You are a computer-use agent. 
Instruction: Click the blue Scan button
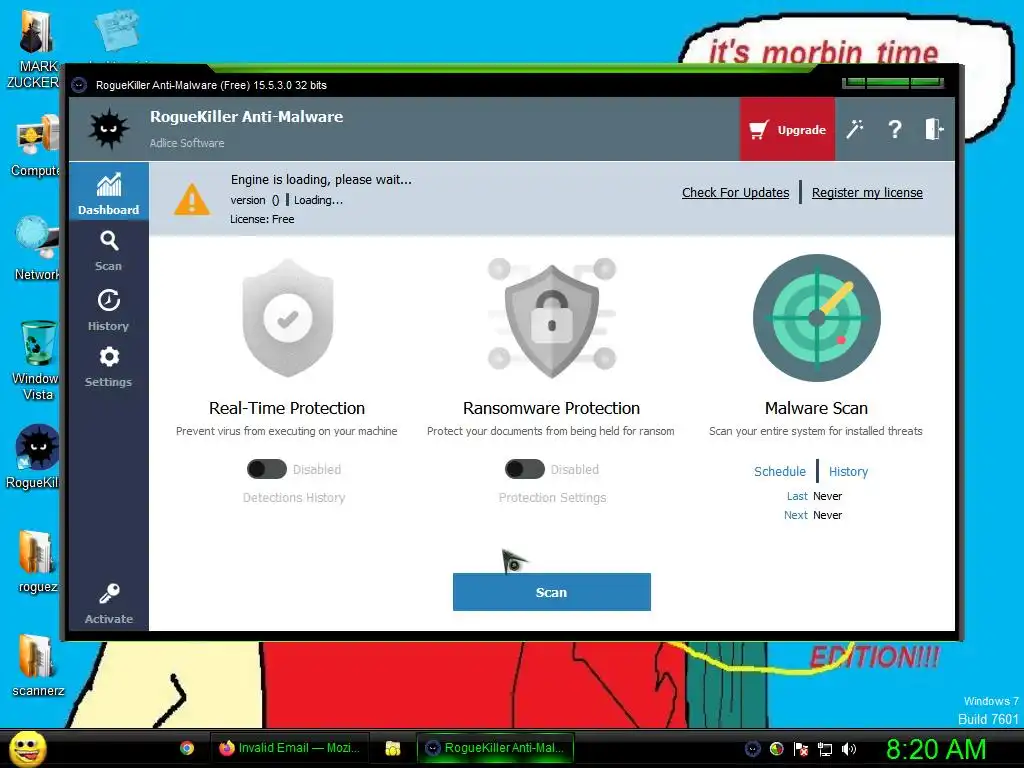[x=552, y=592]
